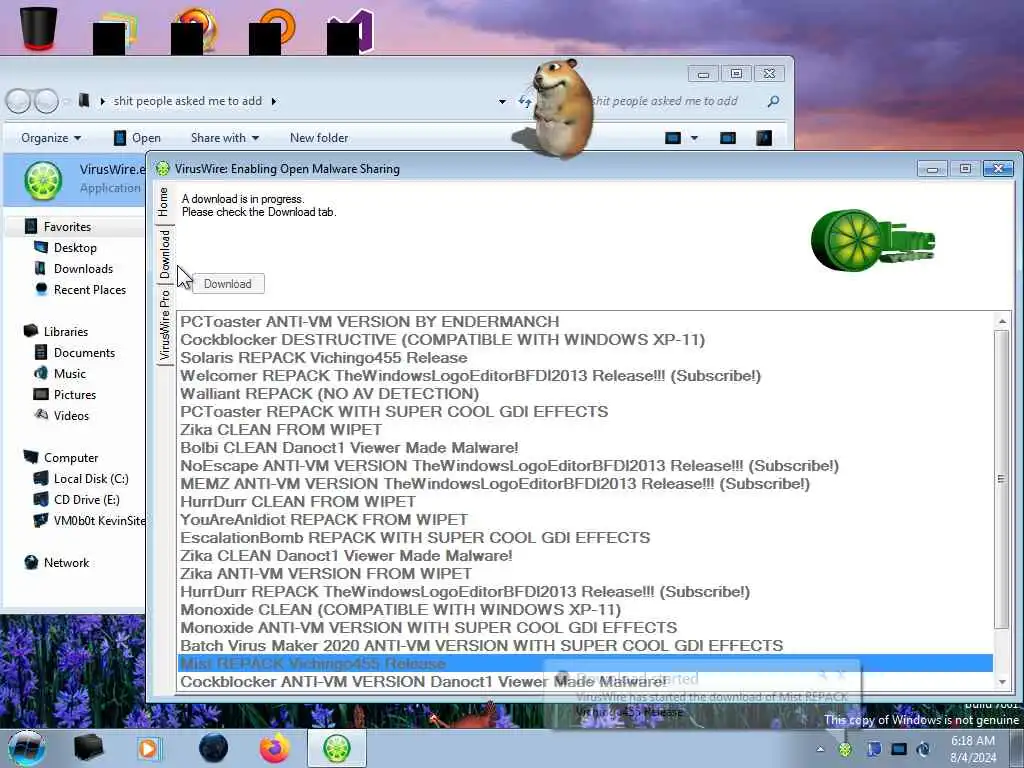Select PCToaster ANTI-VM VERSION BY ENDERMANCH

[586, 321]
